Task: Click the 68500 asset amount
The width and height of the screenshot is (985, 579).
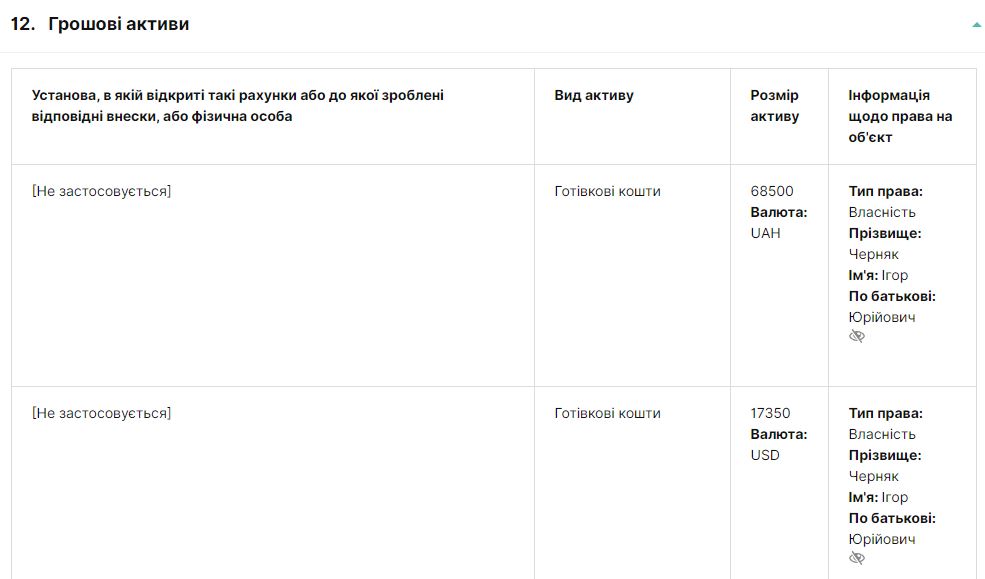Action: [772, 191]
